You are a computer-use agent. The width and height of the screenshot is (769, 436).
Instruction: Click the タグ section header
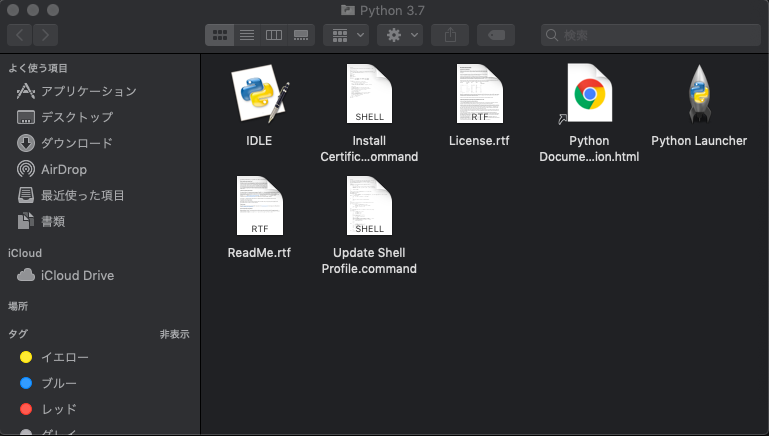(18, 334)
